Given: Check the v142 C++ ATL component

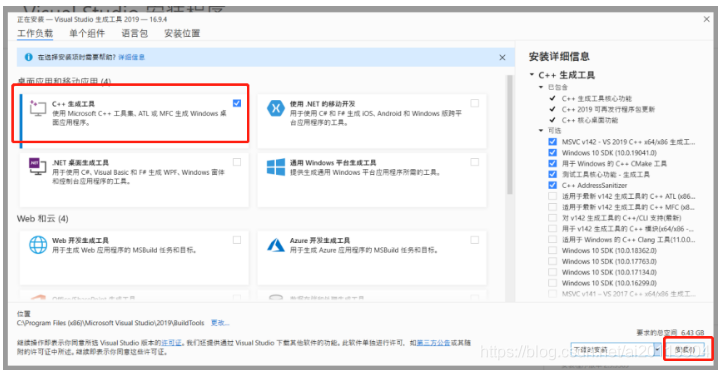Looking at the screenshot, I should click(553, 196).
